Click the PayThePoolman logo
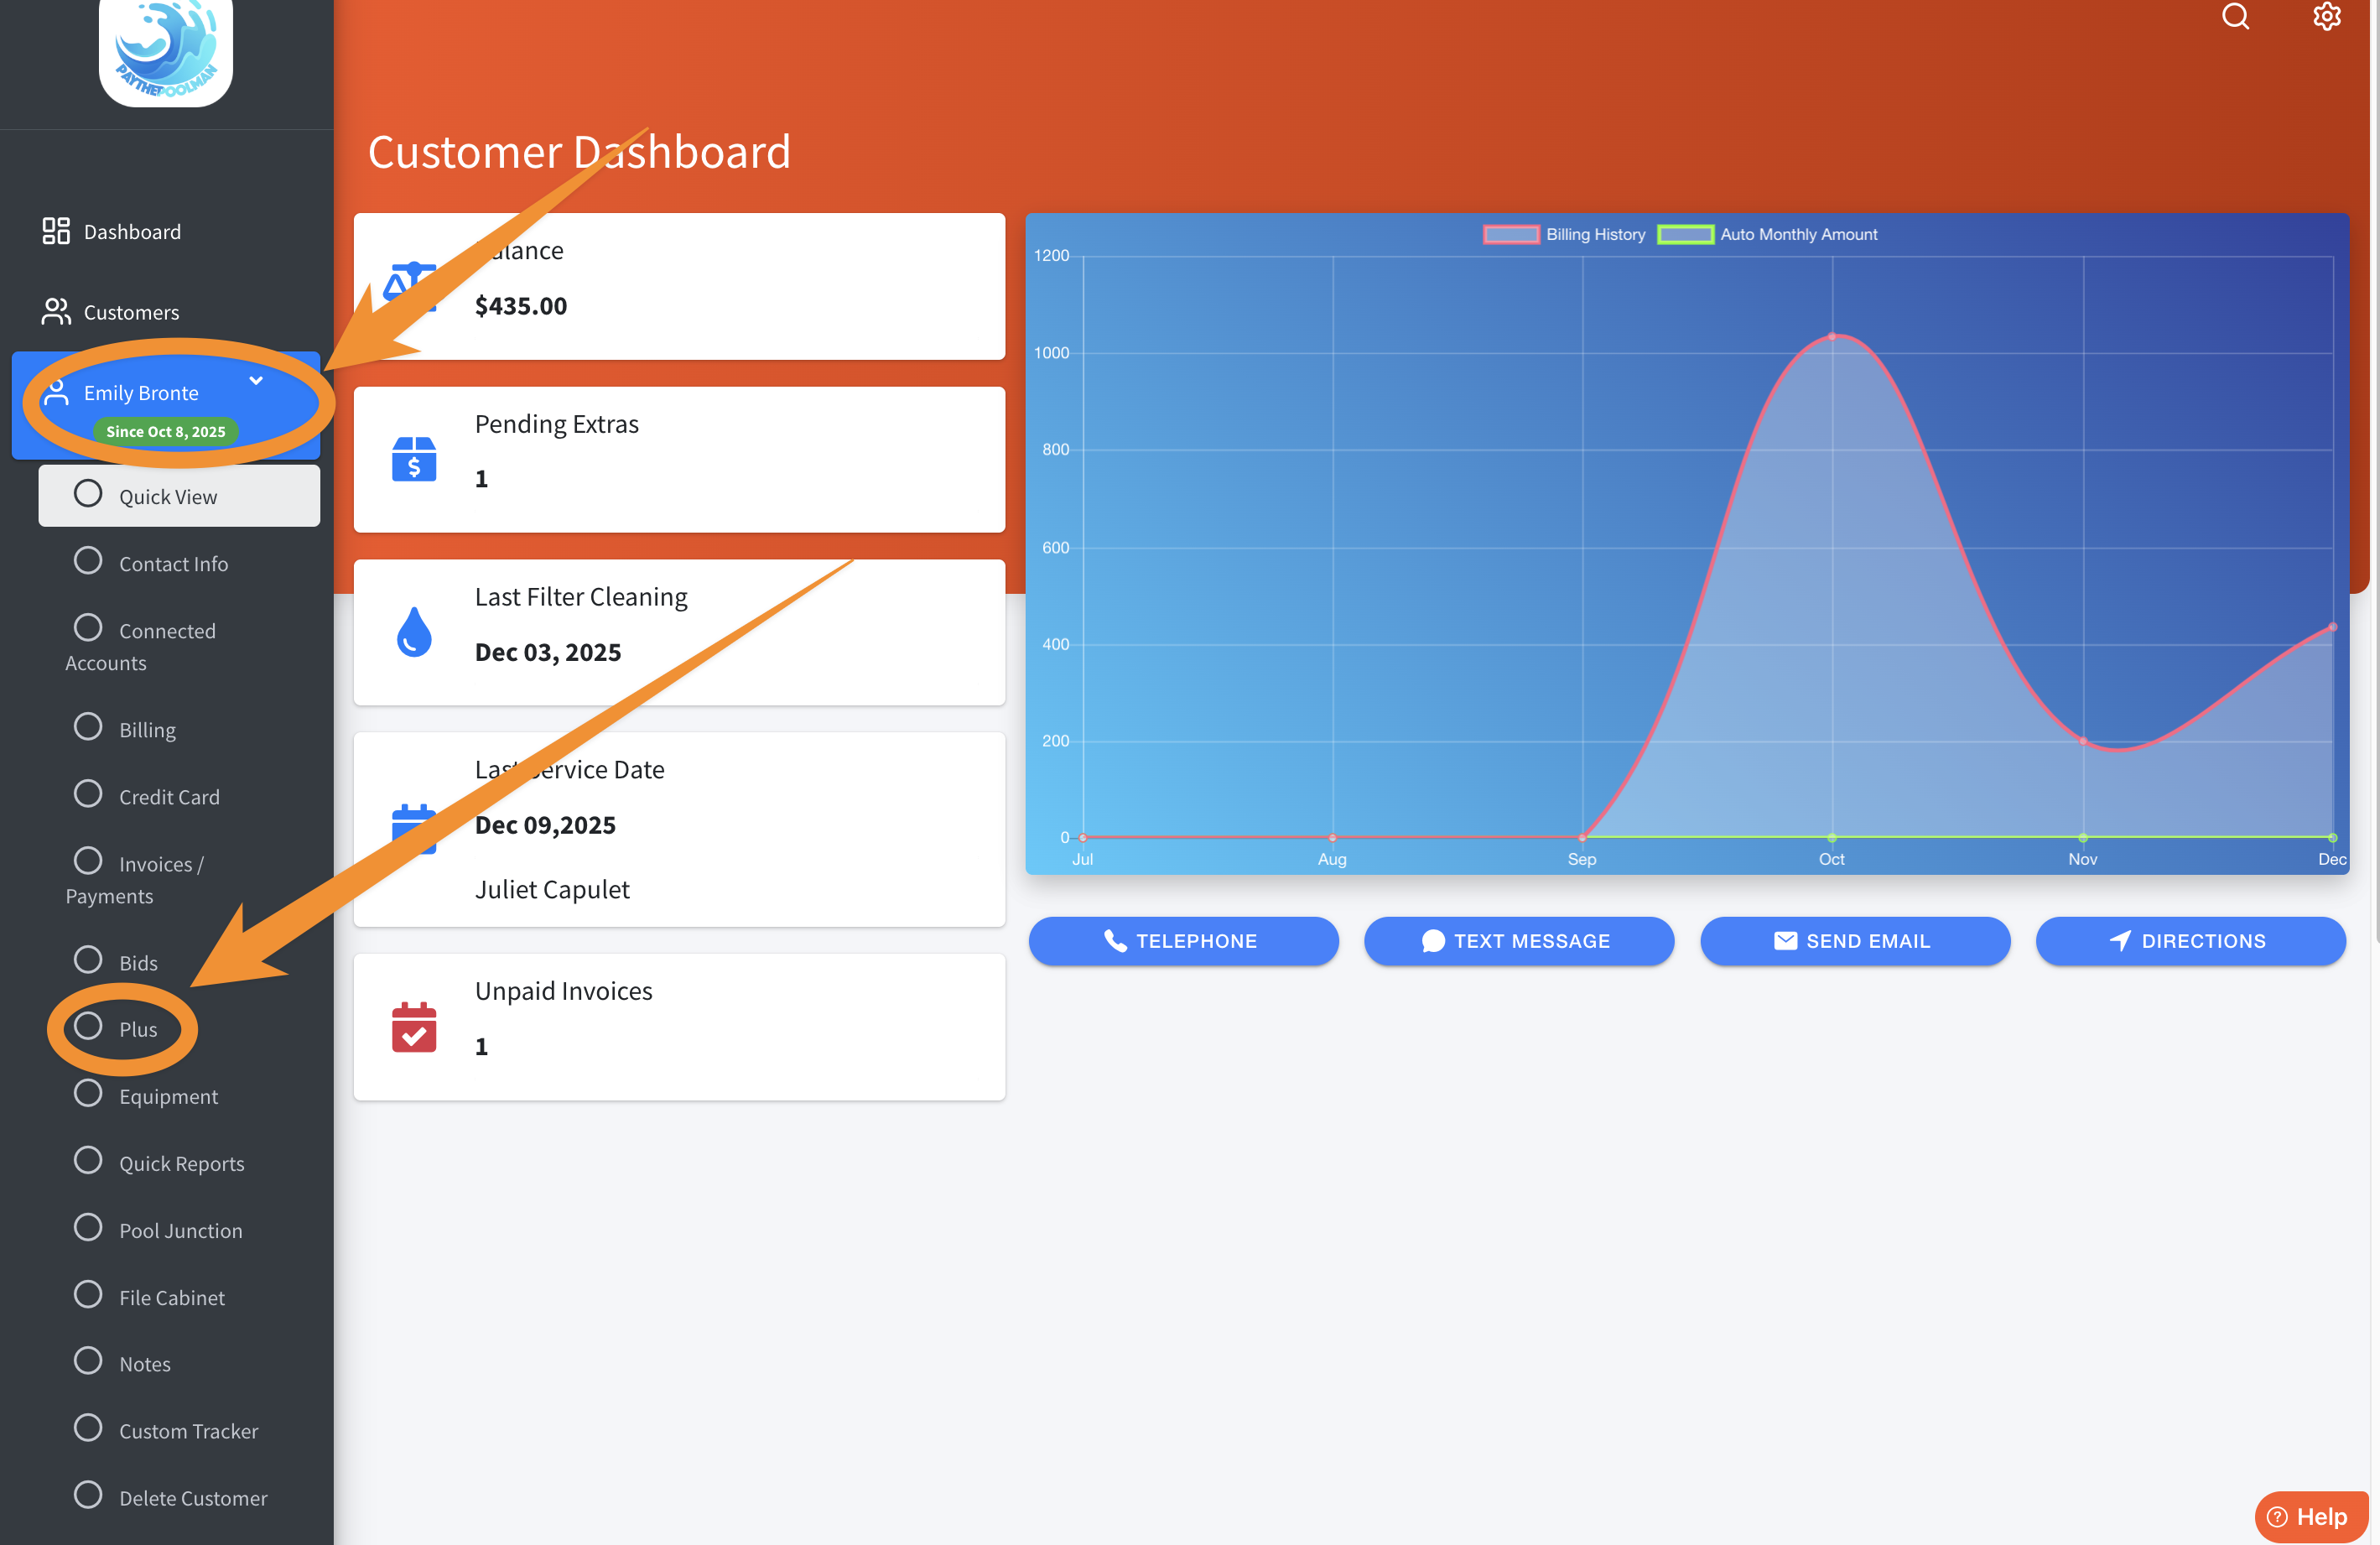Viewport: 2380px width, 1545px height. (166, 50)
